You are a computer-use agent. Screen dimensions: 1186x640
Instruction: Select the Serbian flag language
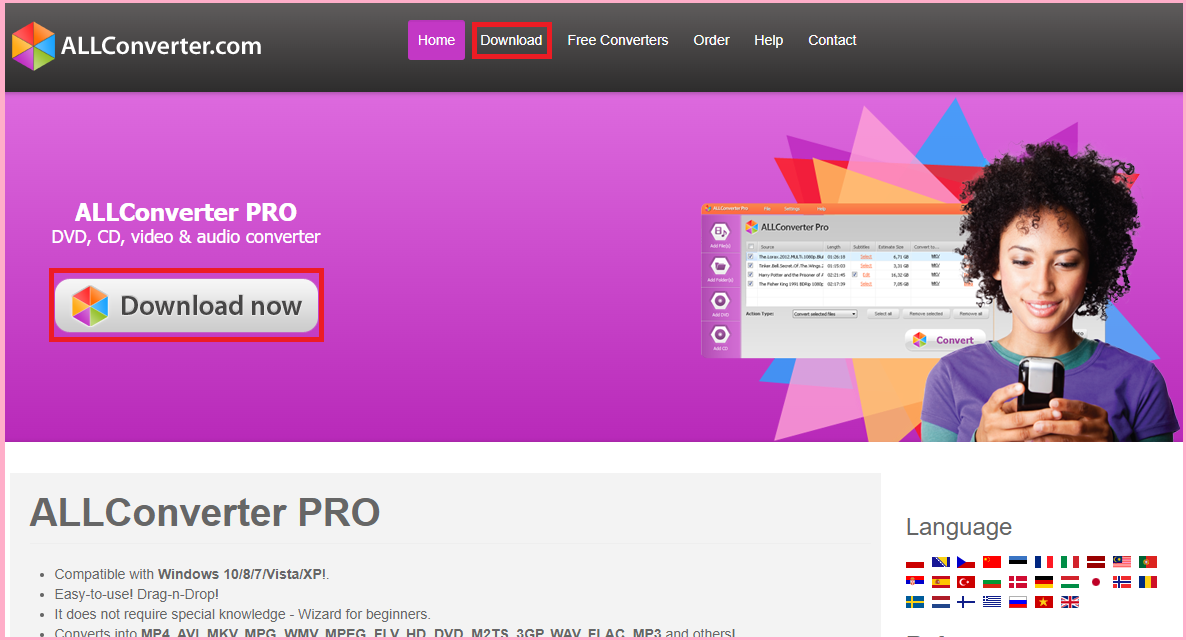click(915, 582)
